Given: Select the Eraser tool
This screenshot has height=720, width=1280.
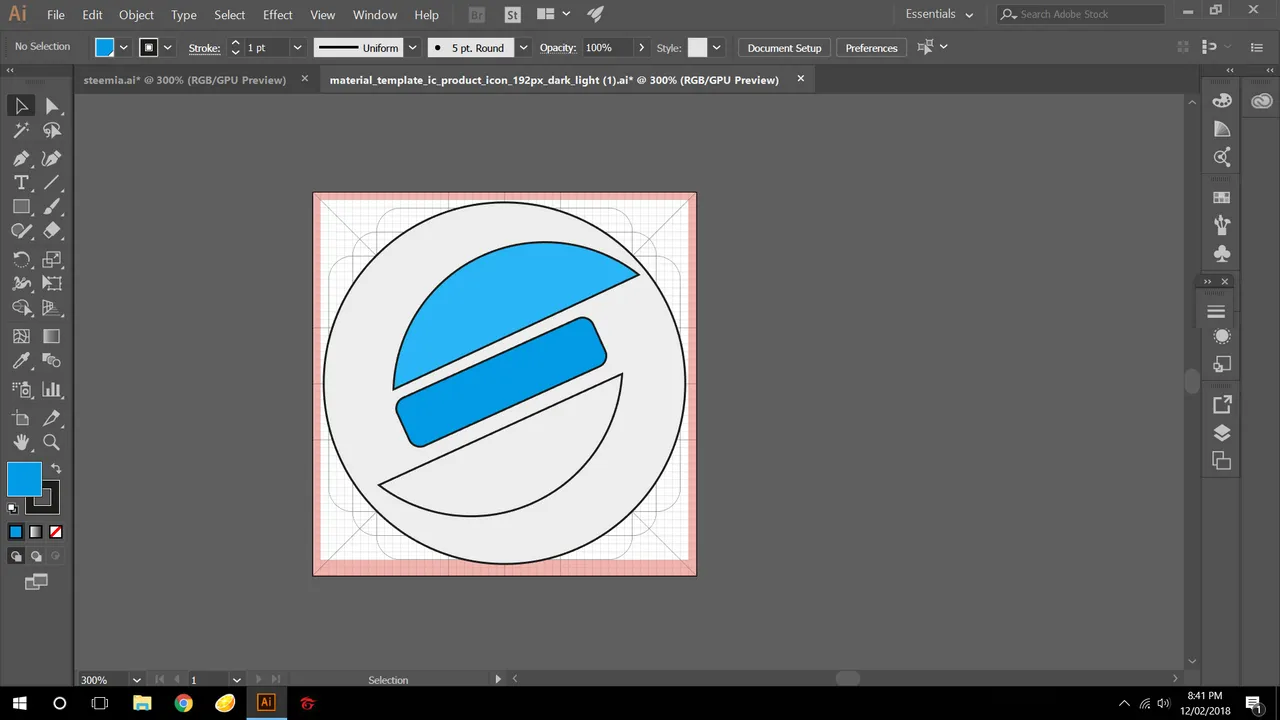Looking at the screenshot, I should (x=52, y=230).
